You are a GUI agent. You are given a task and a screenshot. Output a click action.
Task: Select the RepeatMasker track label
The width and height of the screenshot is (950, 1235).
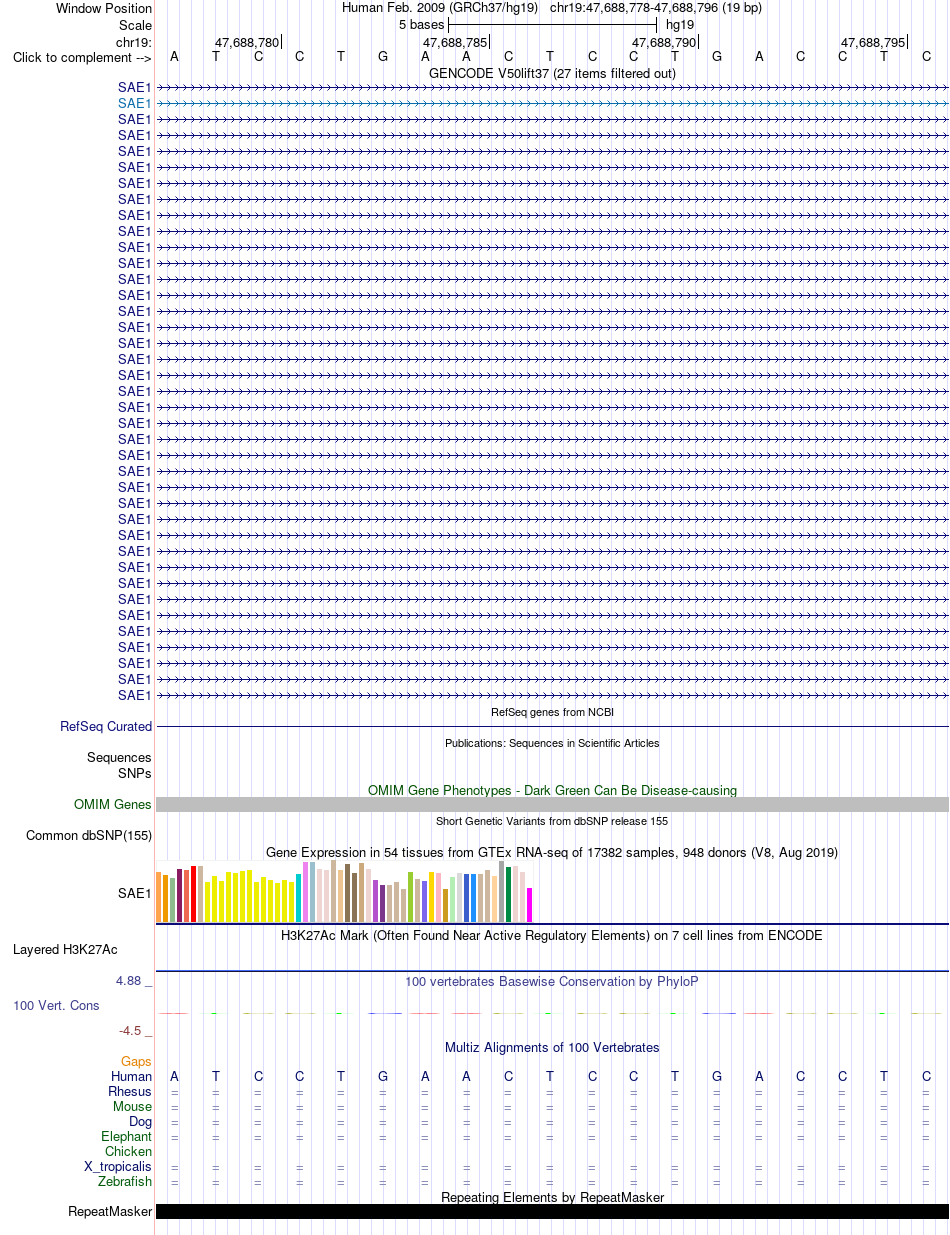click(110, 1212)
